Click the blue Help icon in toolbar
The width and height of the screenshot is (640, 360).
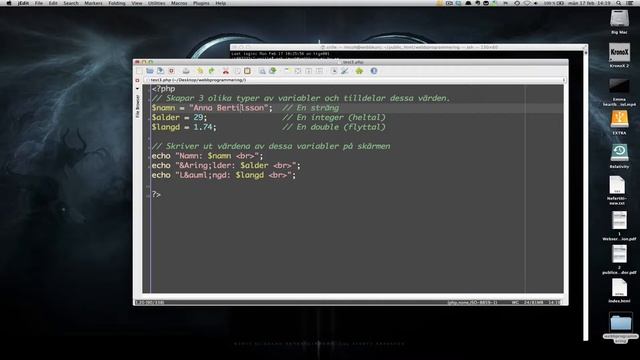[x=374, y=71]
